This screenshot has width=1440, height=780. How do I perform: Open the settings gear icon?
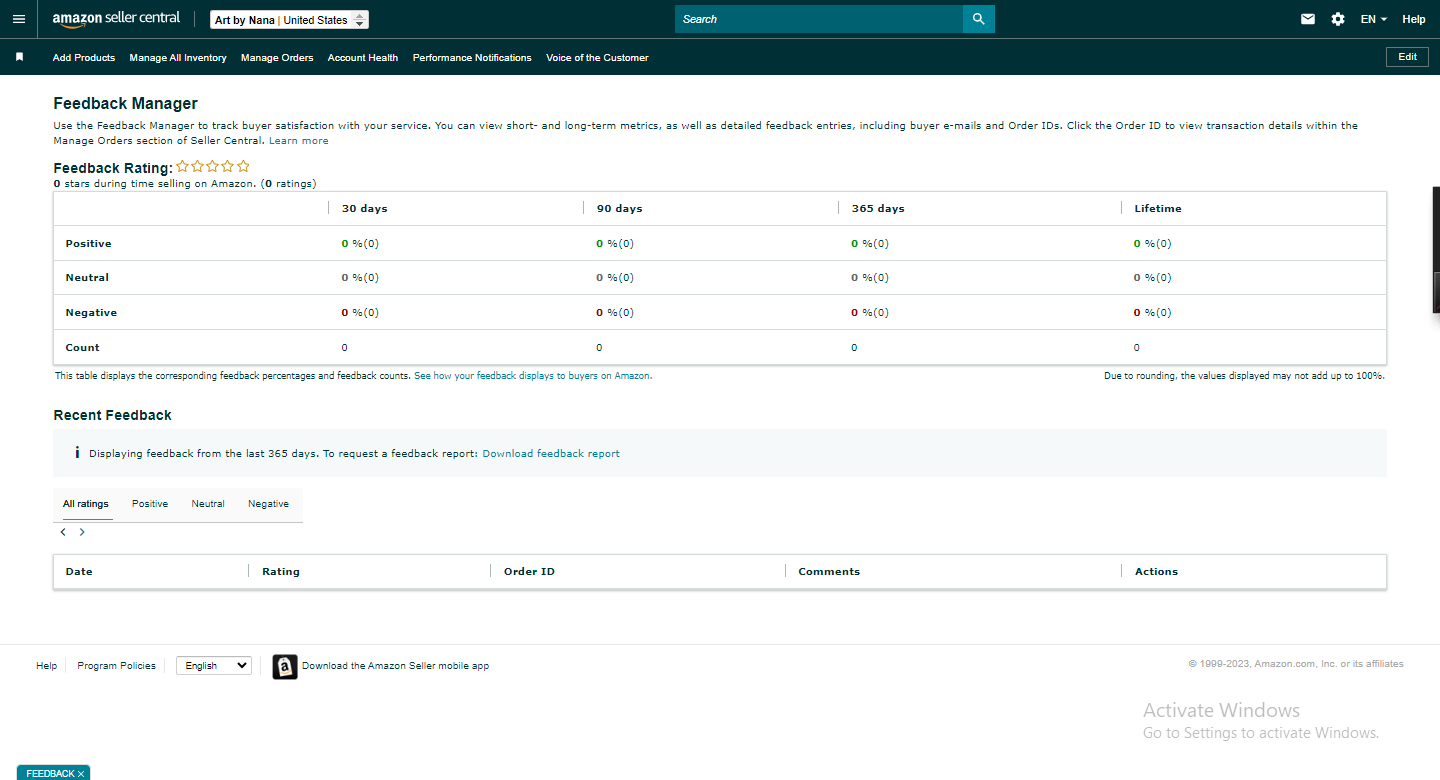[1338, 19]
